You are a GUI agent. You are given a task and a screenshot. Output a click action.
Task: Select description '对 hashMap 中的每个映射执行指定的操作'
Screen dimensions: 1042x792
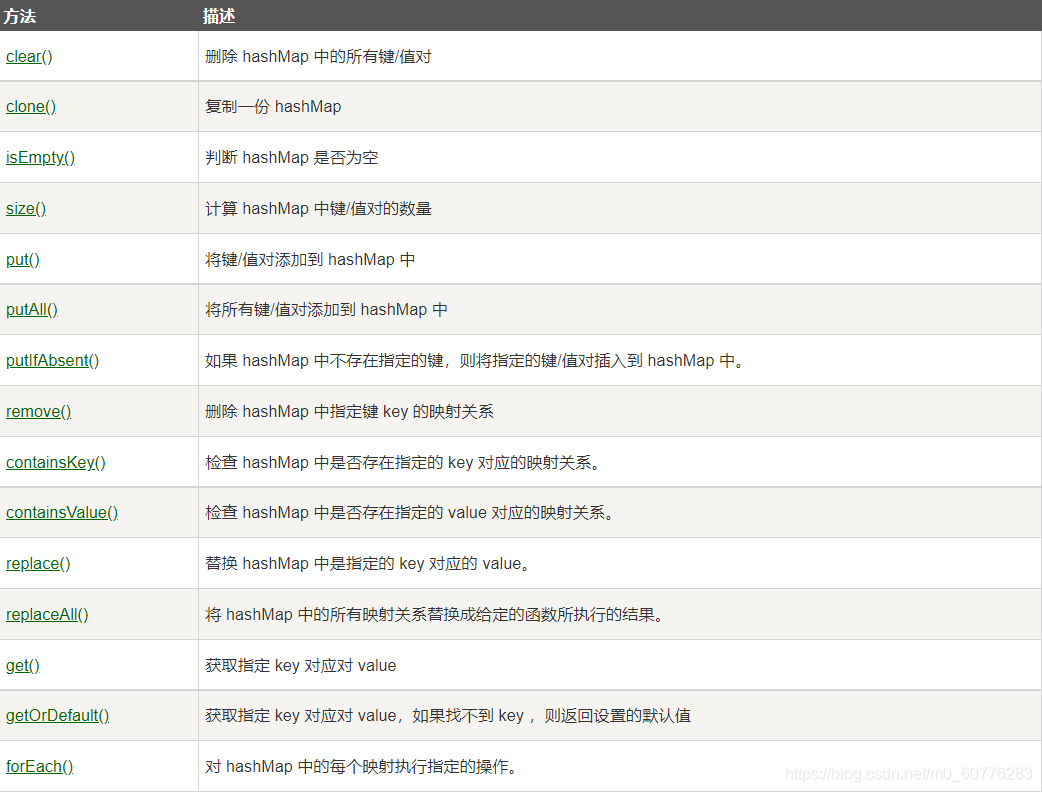361,766
